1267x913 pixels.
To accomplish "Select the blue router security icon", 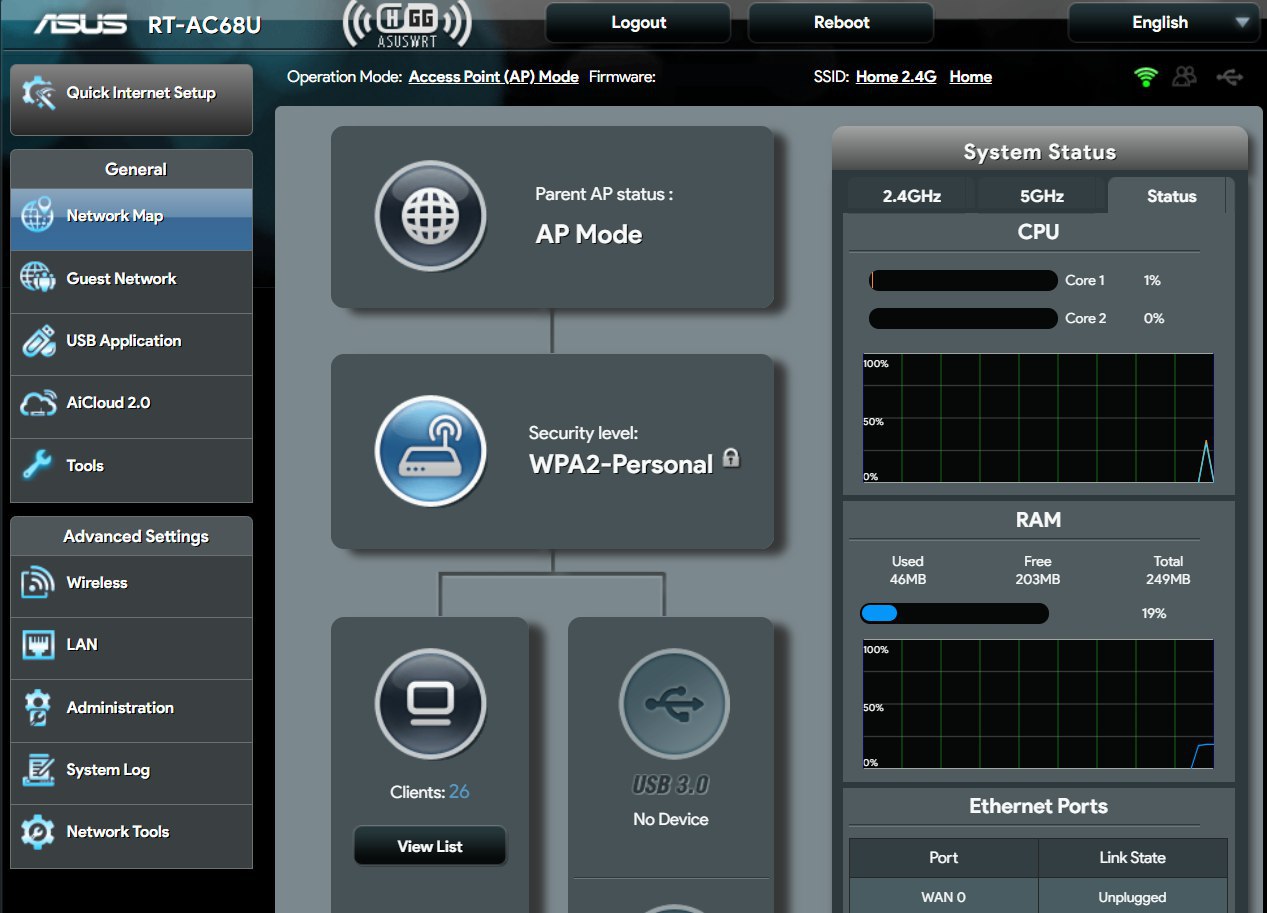I will coord(430,450).
